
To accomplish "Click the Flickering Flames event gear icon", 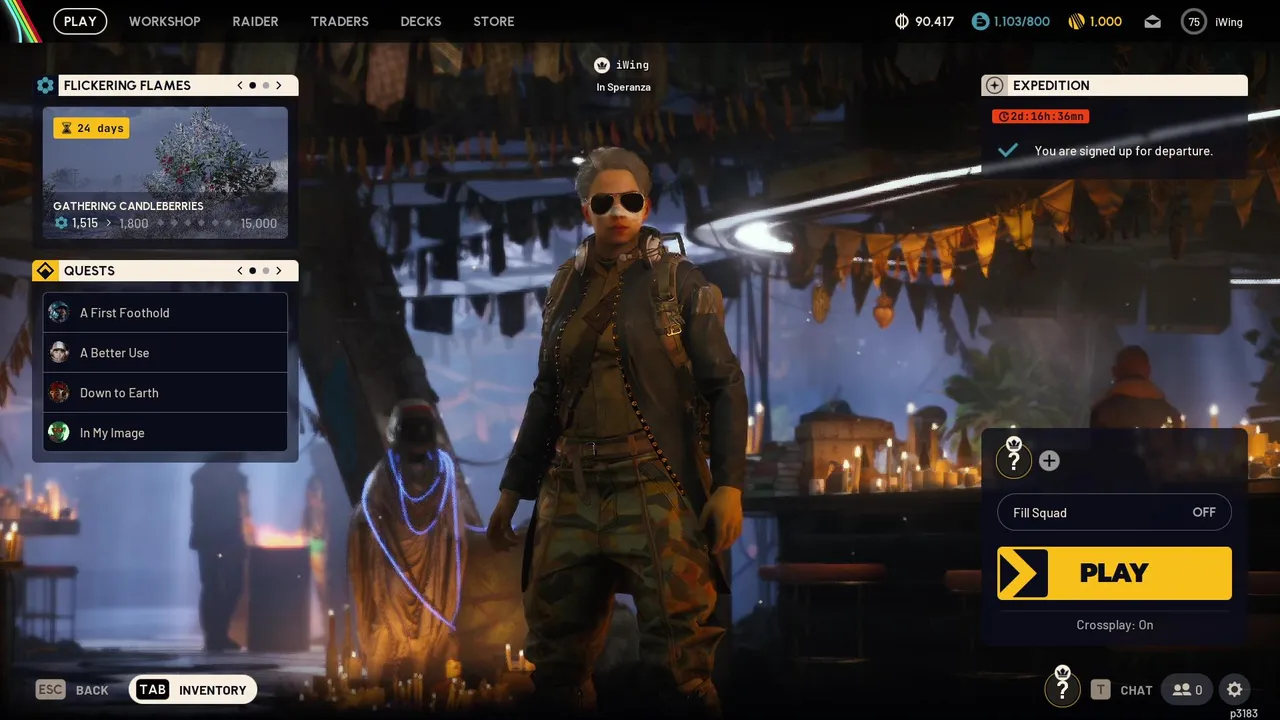I will tap(45, 86).
